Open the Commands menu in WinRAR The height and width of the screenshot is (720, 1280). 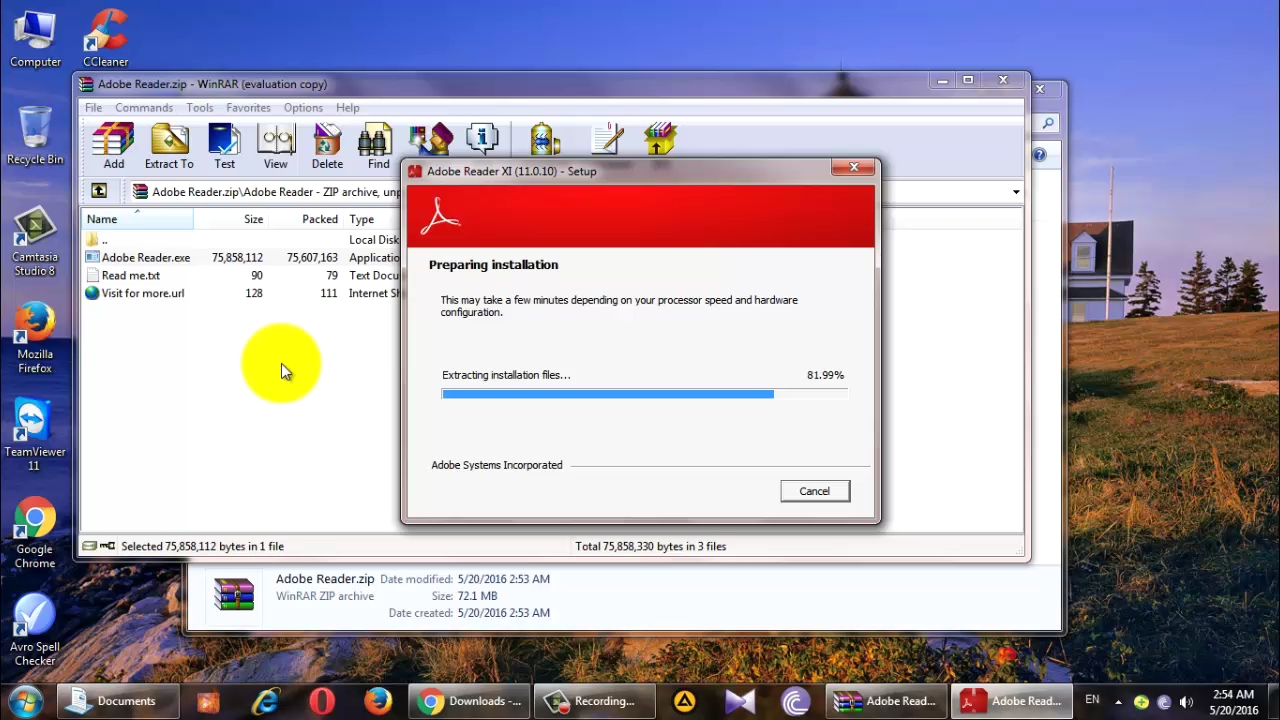[x=144, y=108]
